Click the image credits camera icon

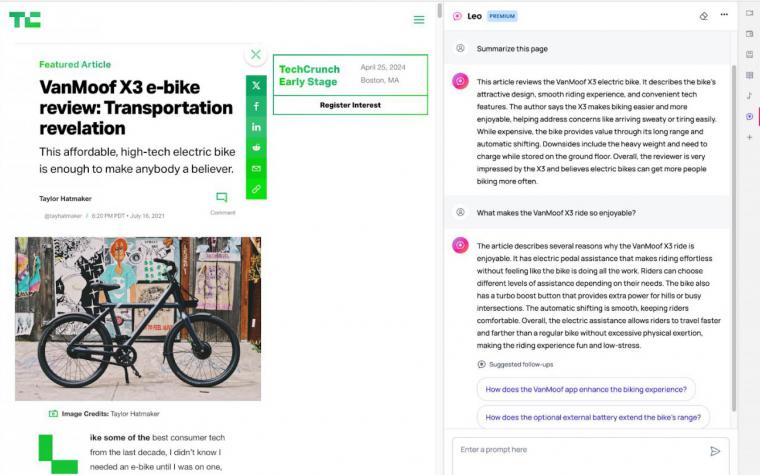click(x=53, y=414)
